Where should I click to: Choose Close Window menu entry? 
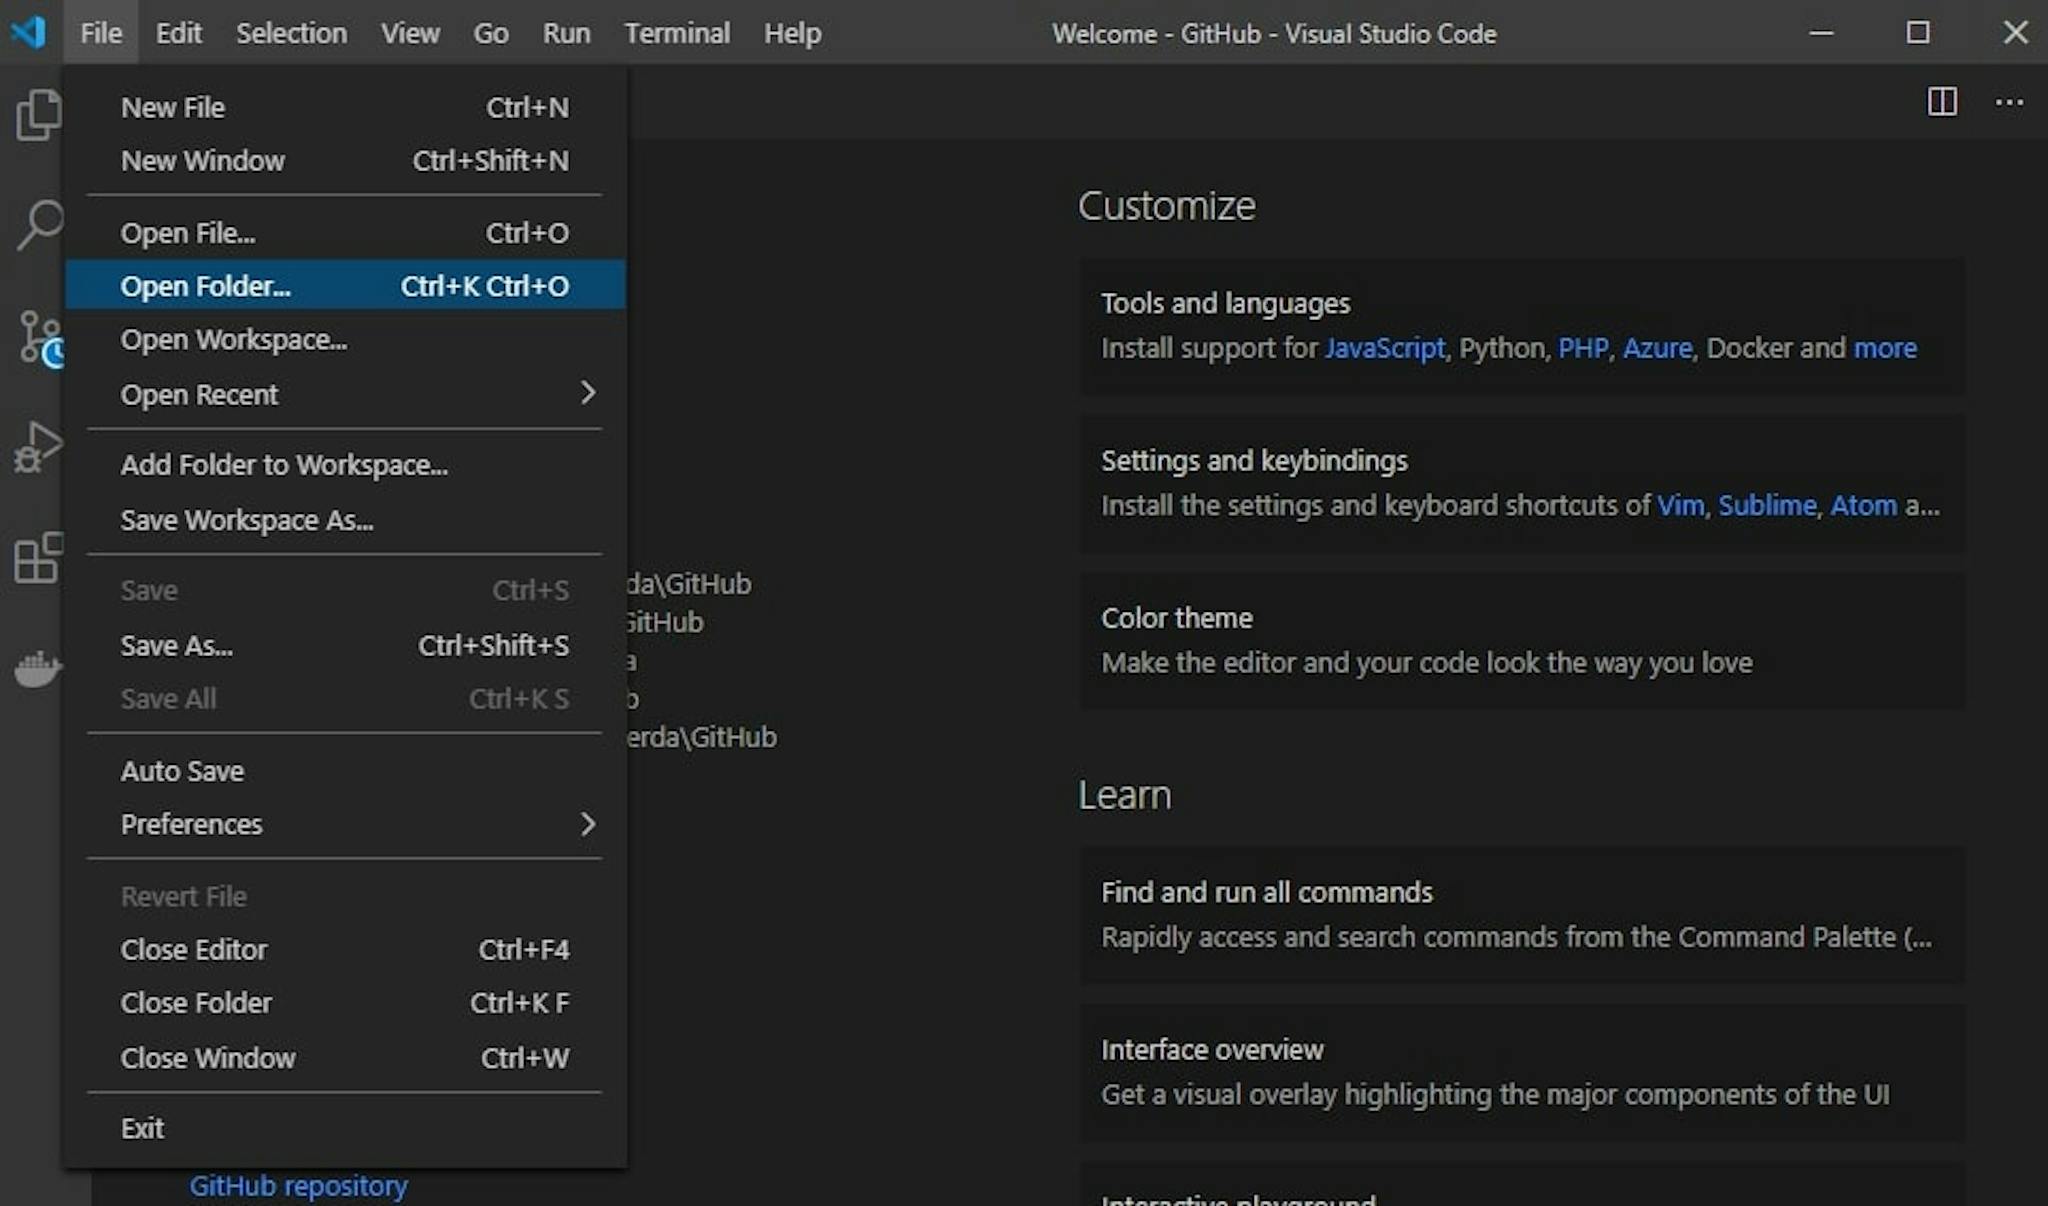click(345, 1058)
